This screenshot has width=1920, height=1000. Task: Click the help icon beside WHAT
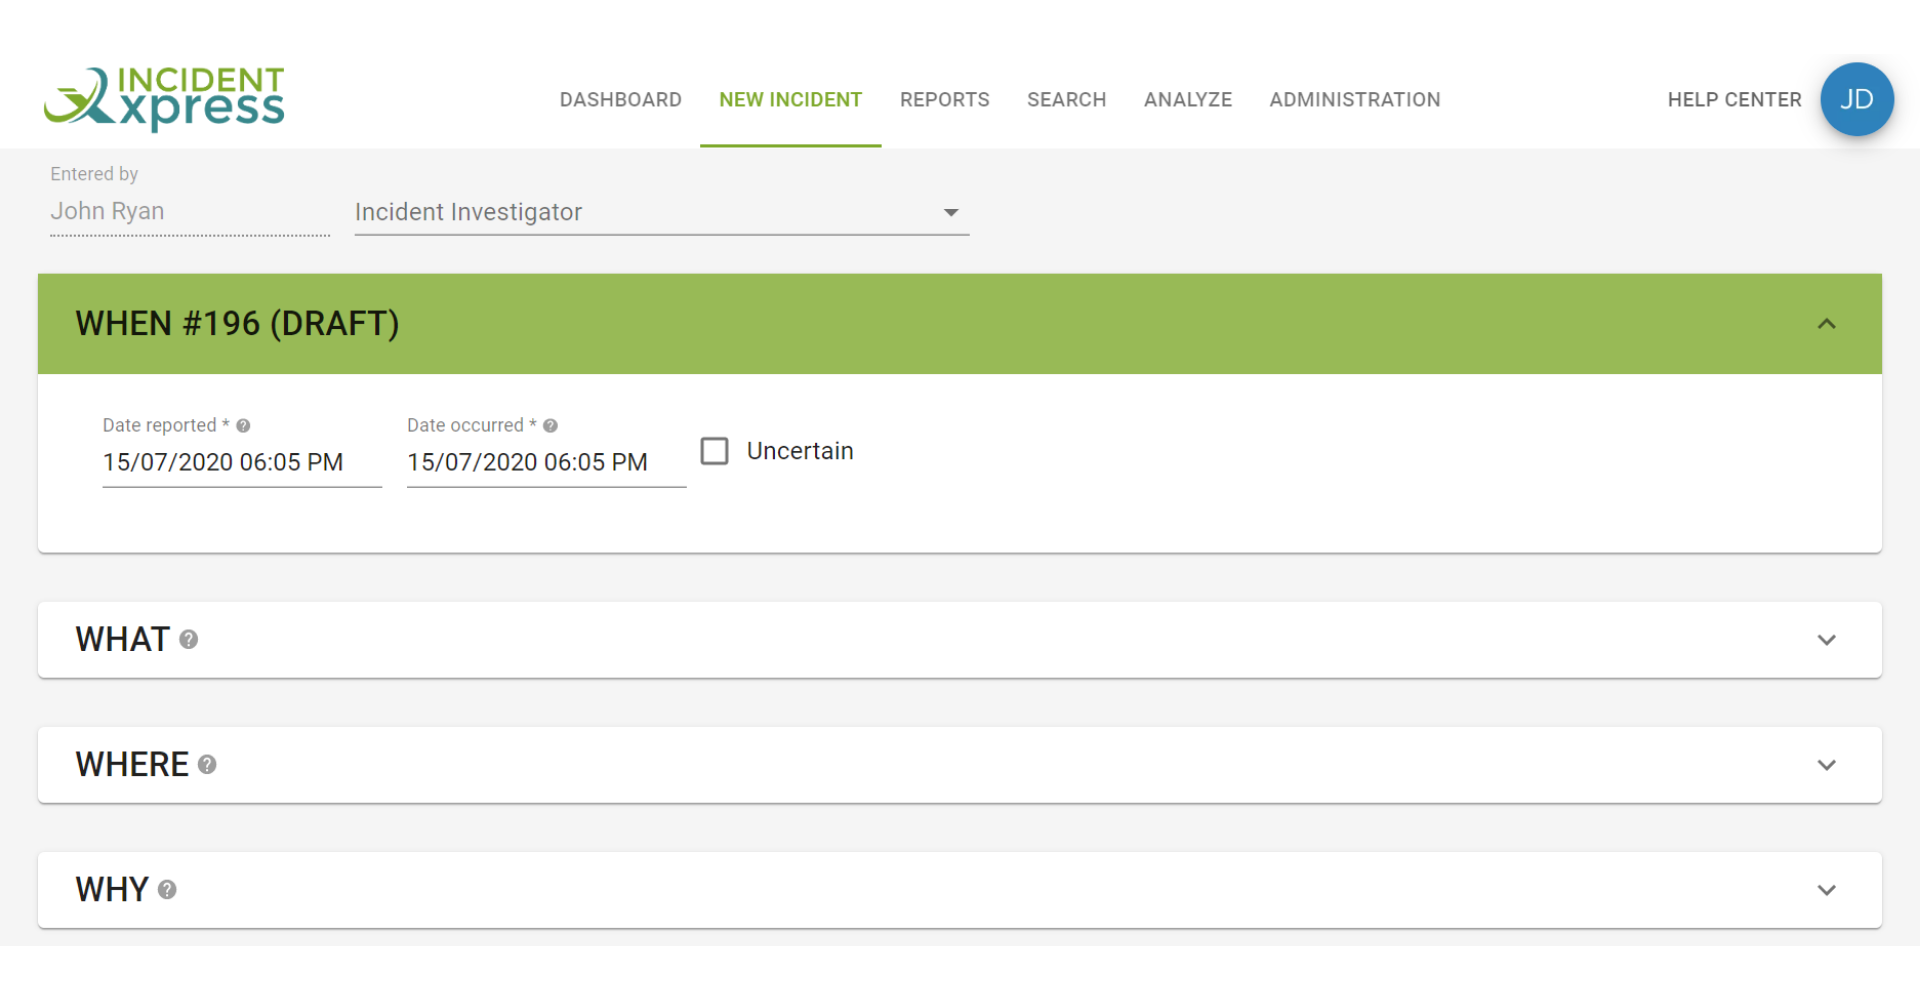point(189,640)
